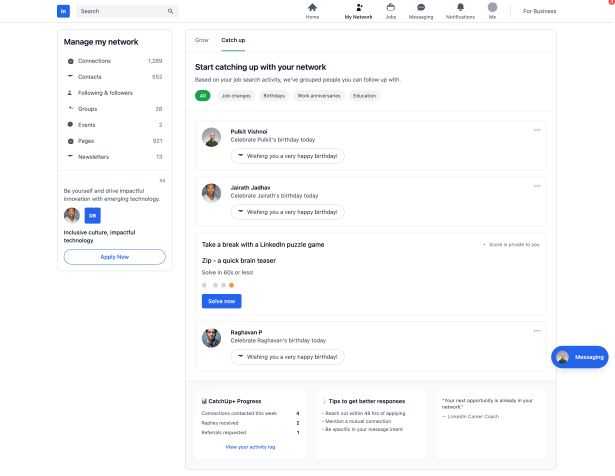Image resolution: width=615 pixels, height=476 pixels.
Task: Open Jairath Jadhav's profile photo
Action: pos(211,193)
